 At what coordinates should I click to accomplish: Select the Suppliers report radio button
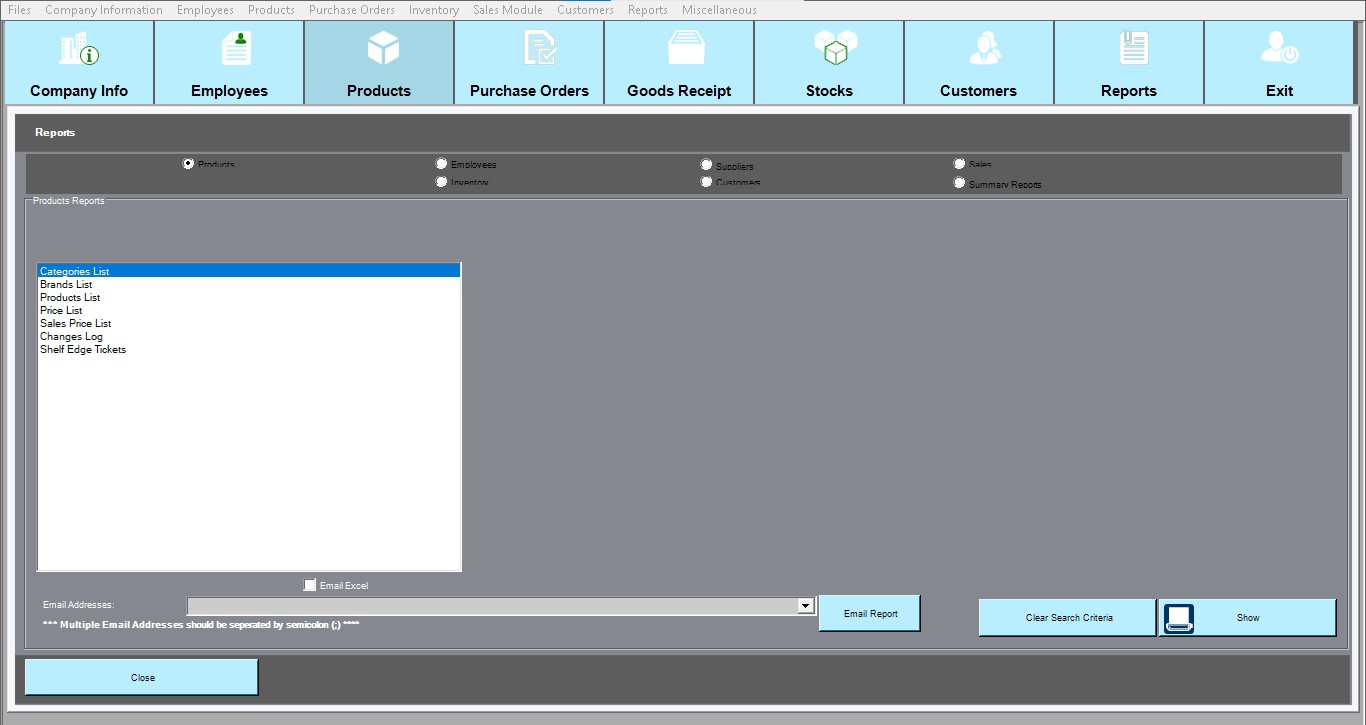coord(706,165)
